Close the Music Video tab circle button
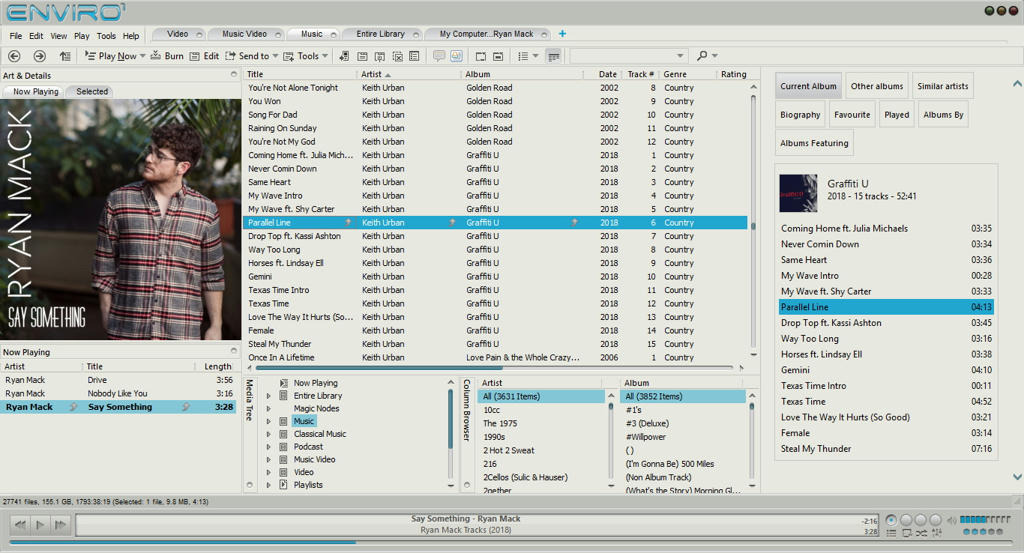This screenshot has width=1024, height=553. click(x=278, y=34)
